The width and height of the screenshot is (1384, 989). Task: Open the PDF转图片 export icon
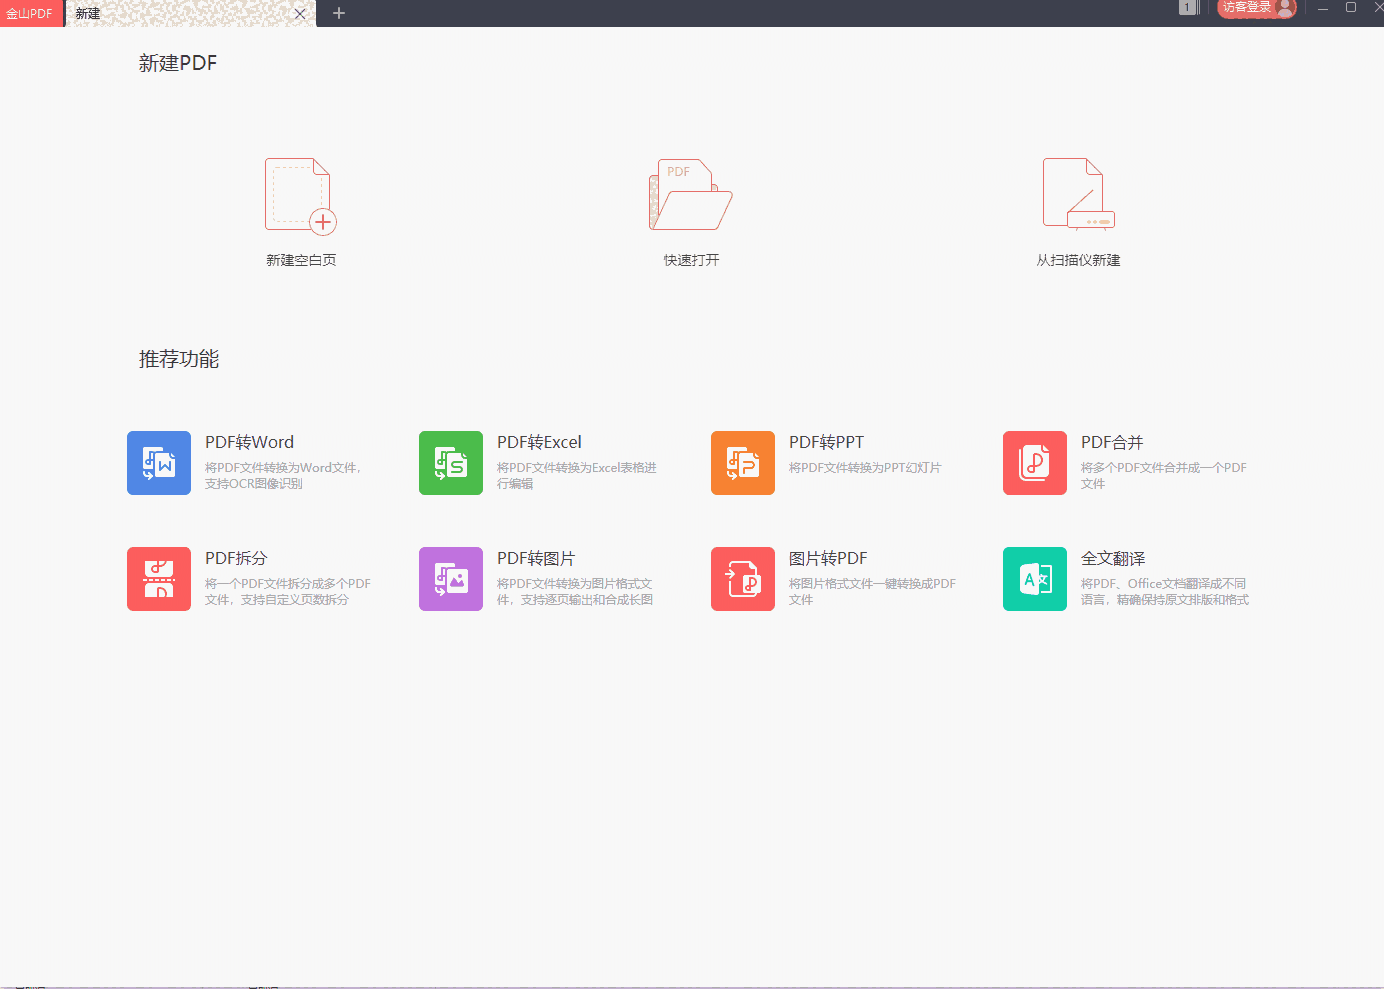[451, 579]
